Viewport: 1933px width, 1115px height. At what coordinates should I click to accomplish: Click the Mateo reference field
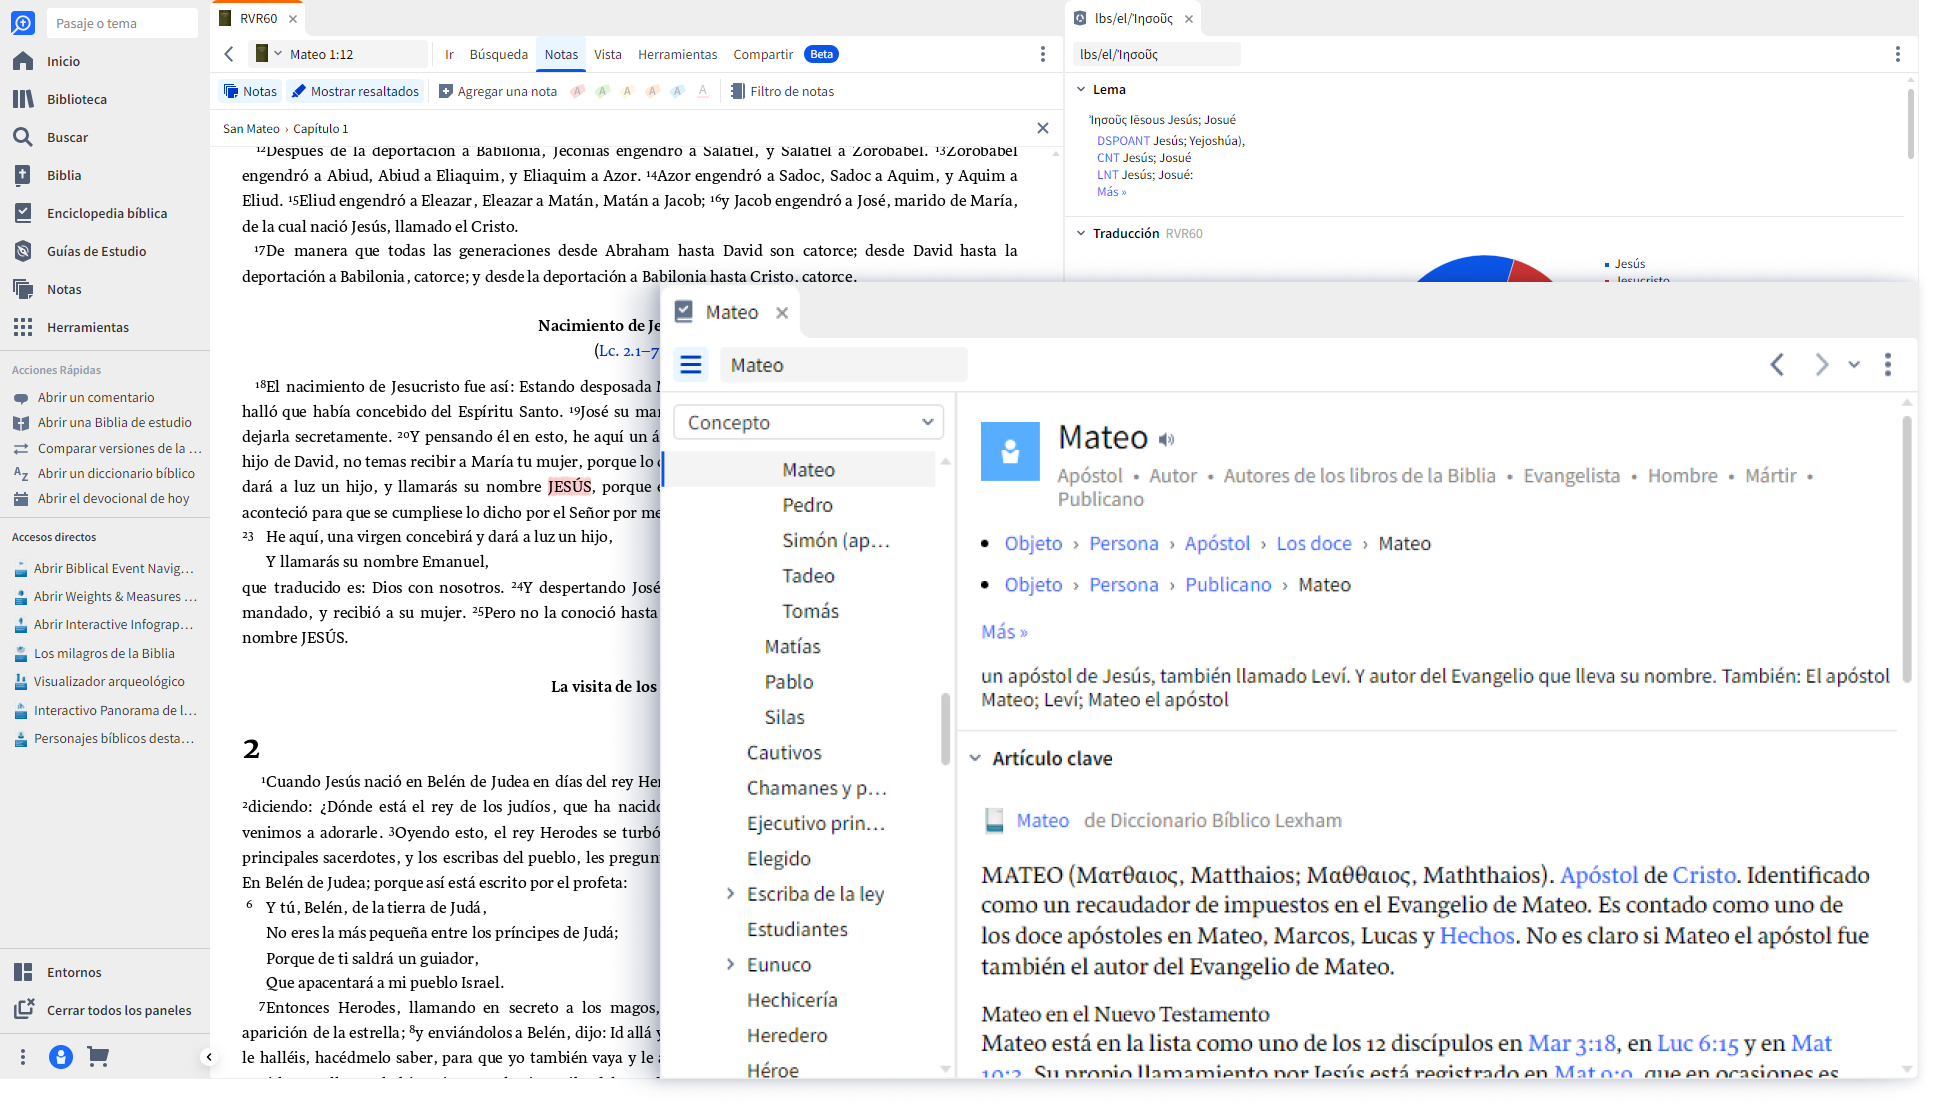843,365
